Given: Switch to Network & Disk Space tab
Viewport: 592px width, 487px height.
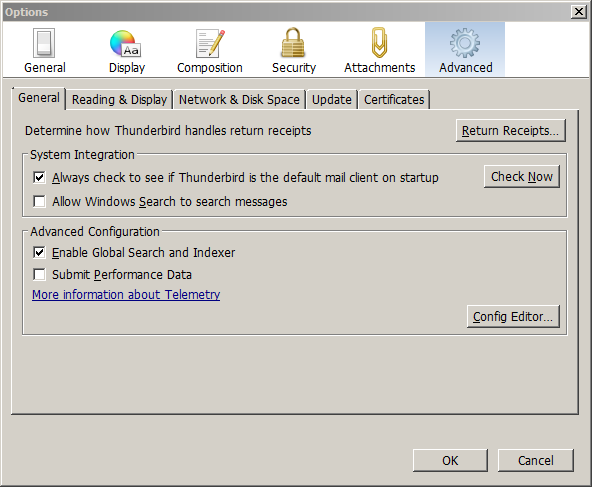Looking at the screenshot, I should [239, 100].
